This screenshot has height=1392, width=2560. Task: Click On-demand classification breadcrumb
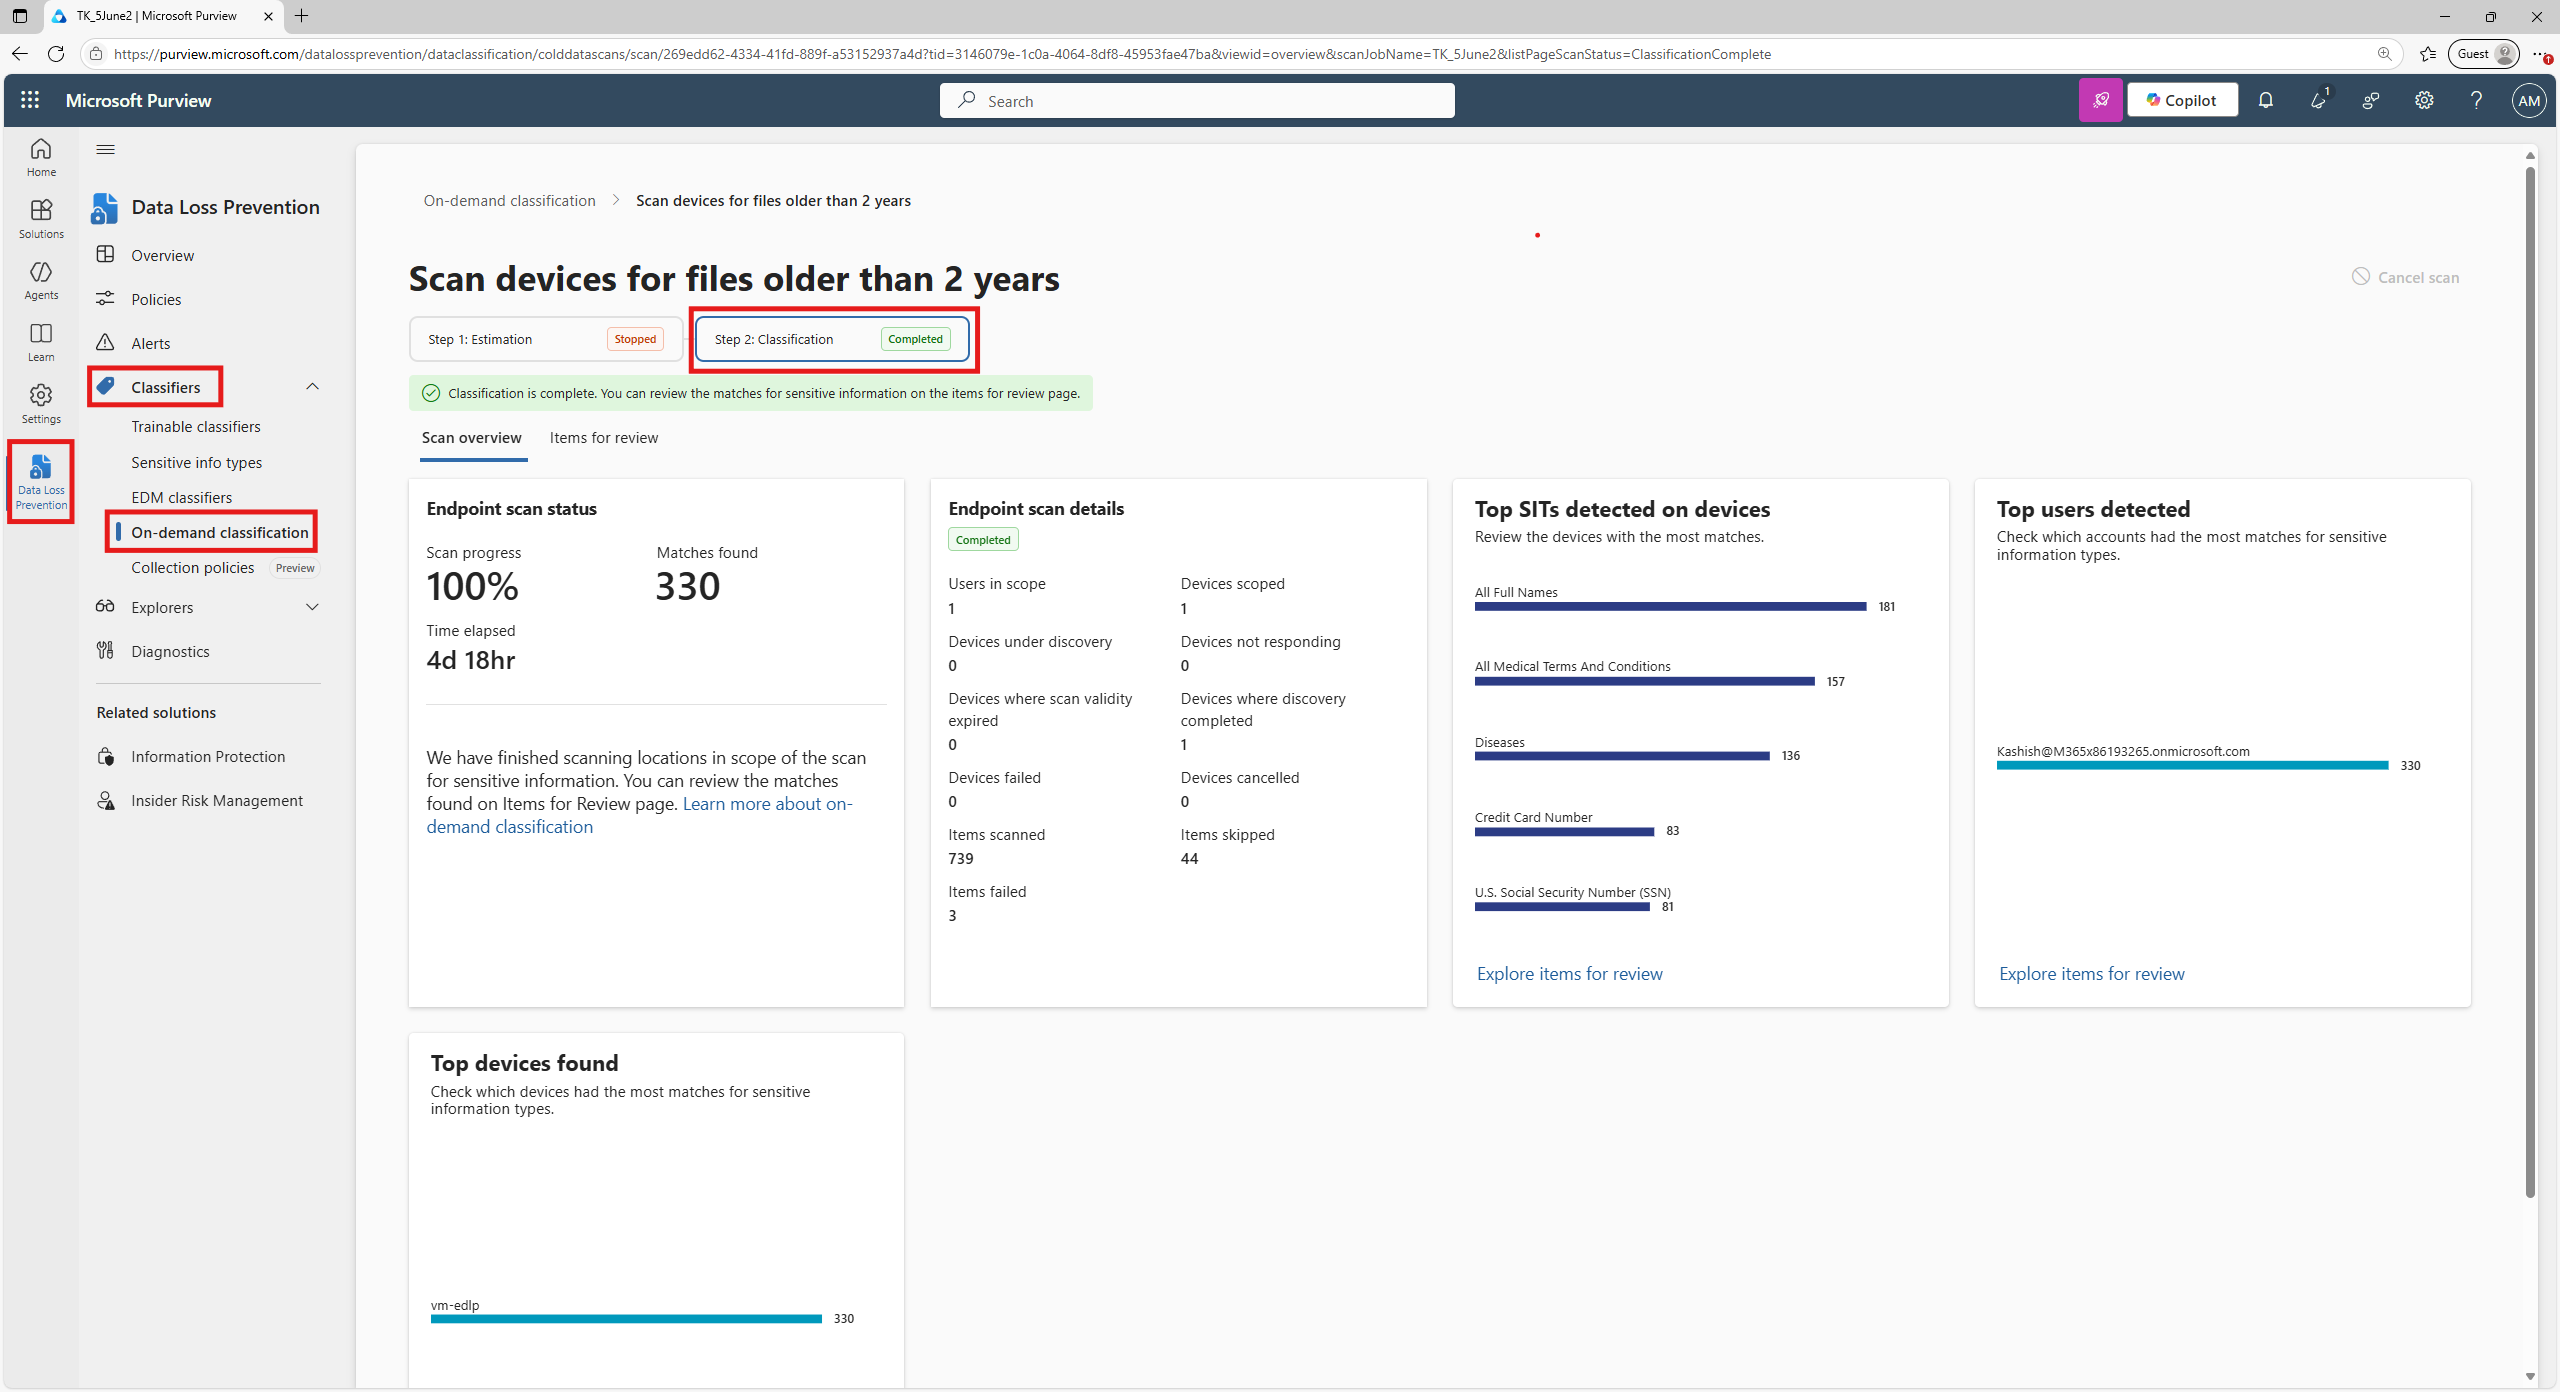pyautogui.click(x=509, y=201)
